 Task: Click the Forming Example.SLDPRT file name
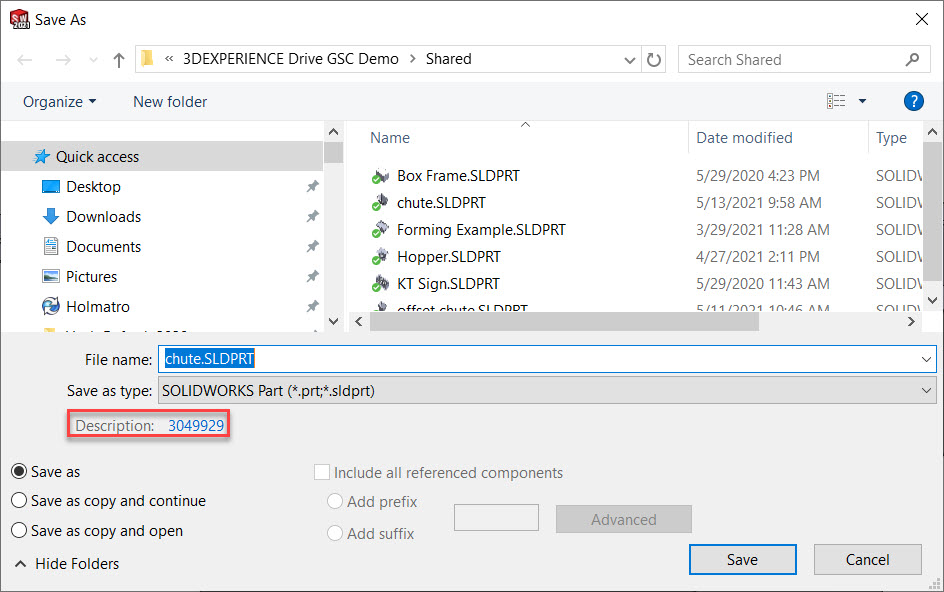tap(481, 229)
